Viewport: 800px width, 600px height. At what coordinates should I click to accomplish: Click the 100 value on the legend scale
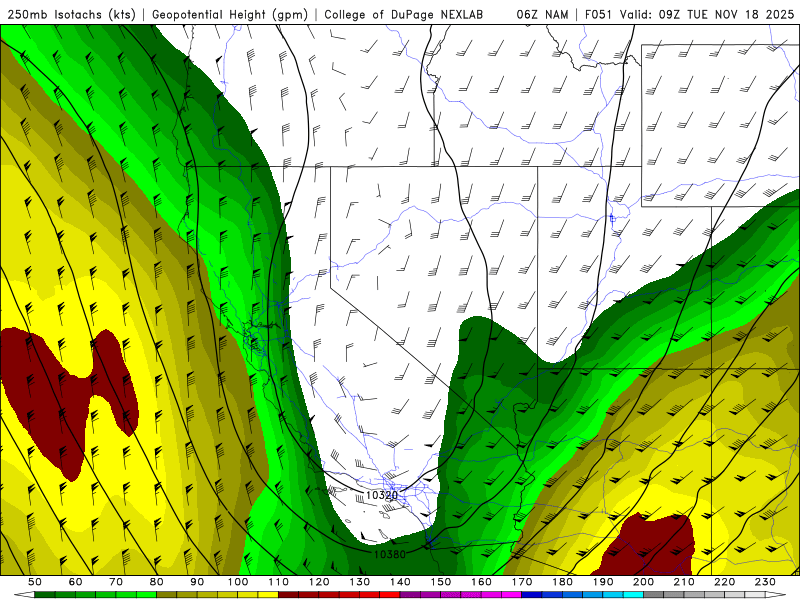(x=238, y=582)
